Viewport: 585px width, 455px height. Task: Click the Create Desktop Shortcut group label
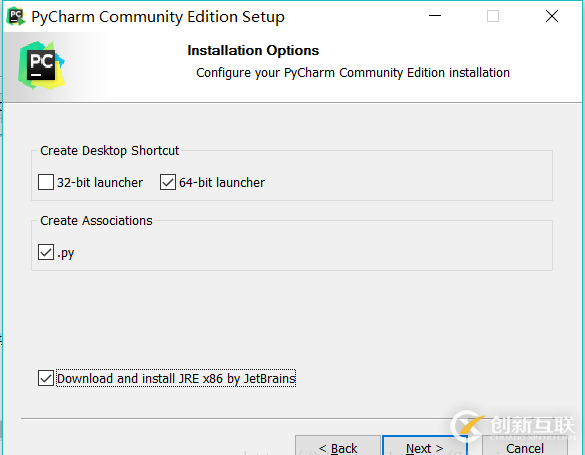tap(110, 151)
